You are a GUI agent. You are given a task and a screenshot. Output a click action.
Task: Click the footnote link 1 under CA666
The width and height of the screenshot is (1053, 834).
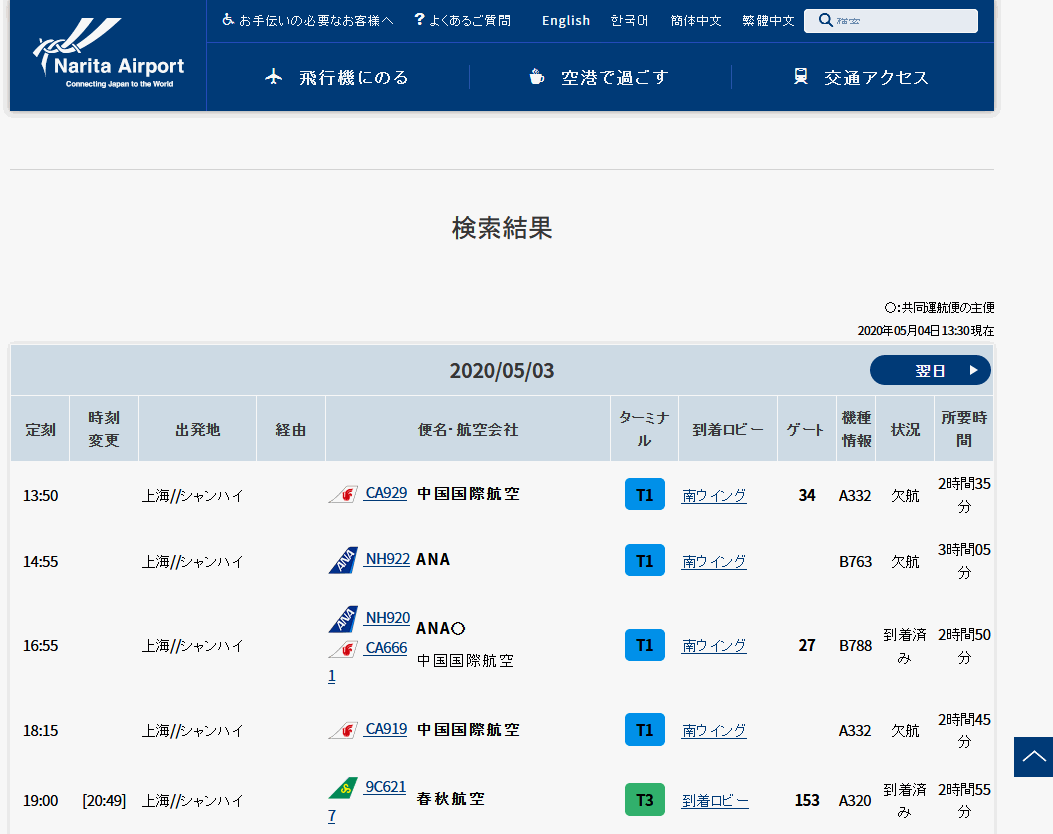(332, 676)
